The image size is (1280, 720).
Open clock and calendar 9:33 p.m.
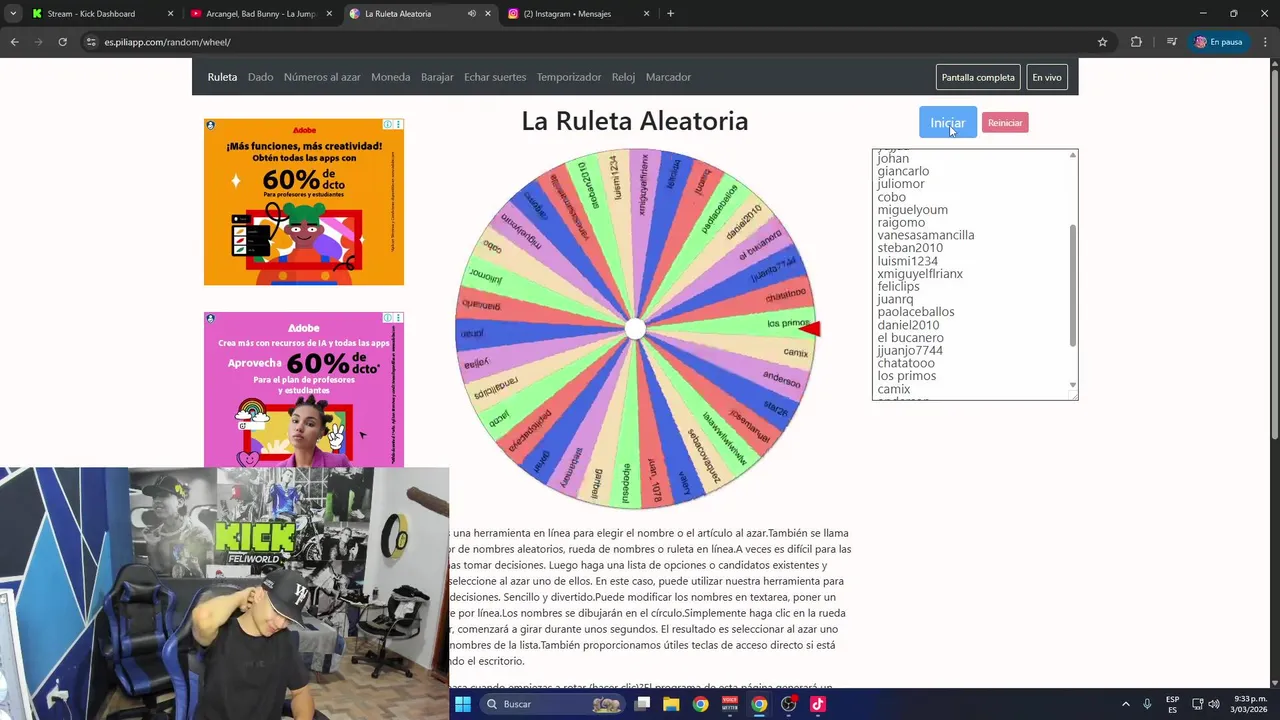pos(1250,704)
